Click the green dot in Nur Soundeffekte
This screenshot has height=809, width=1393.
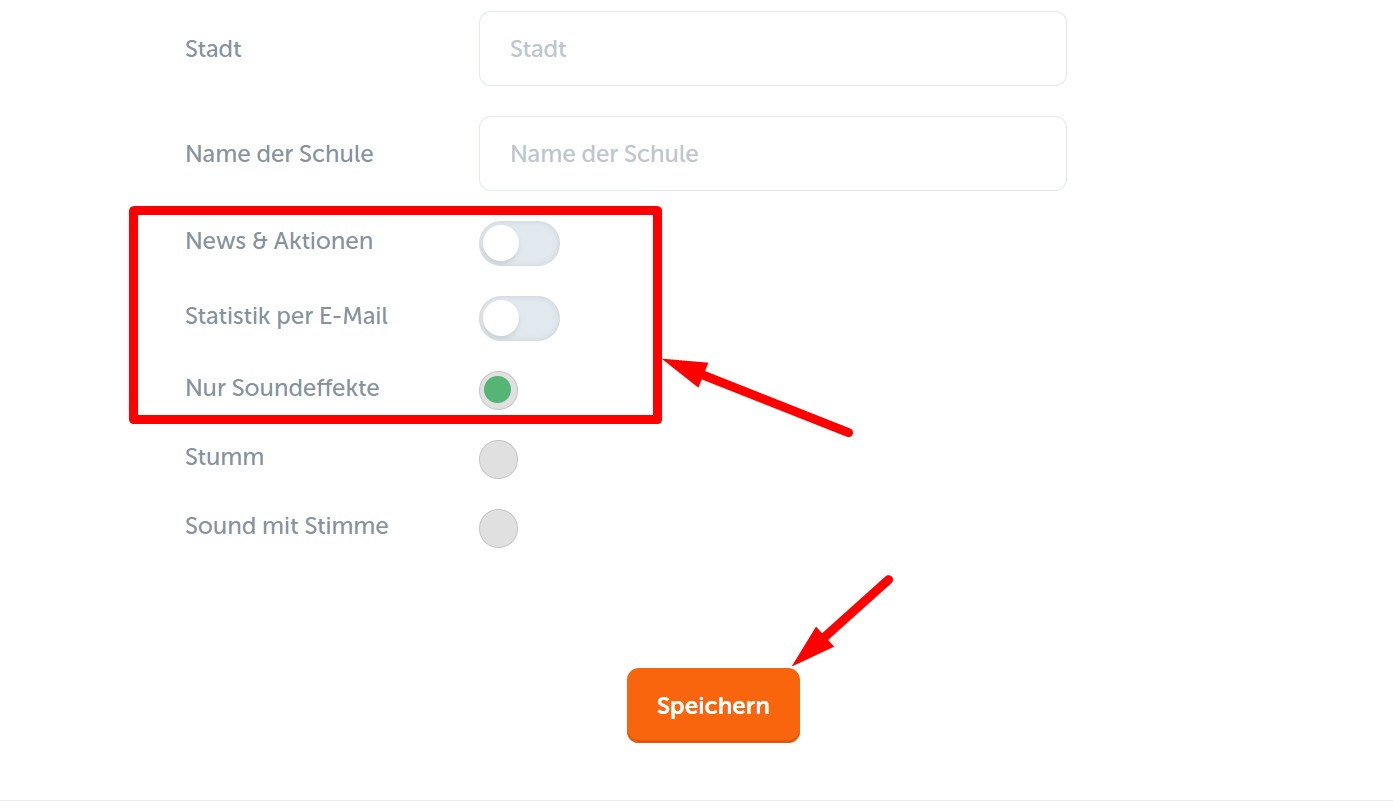point(498,390)
